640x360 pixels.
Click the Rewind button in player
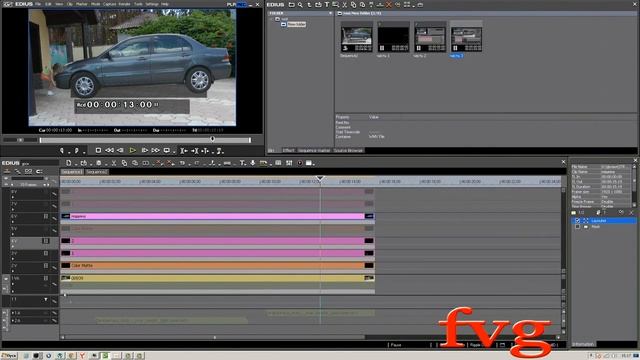pyautogui.click(x=109, y=151)
